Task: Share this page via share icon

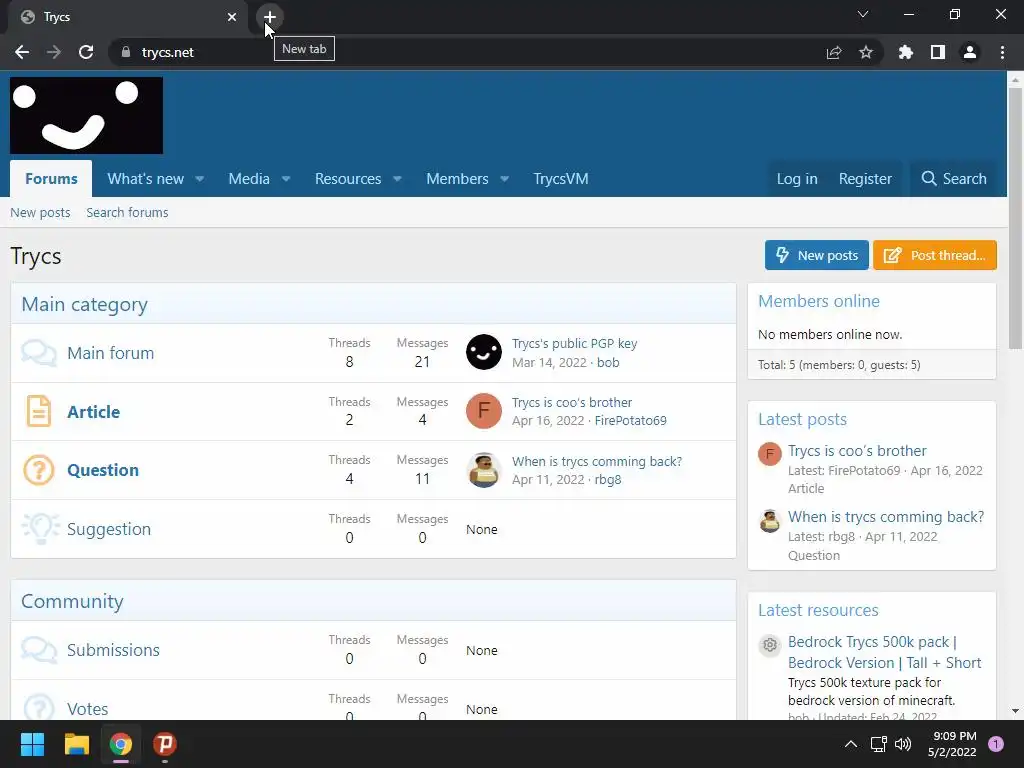Action: 834,52
